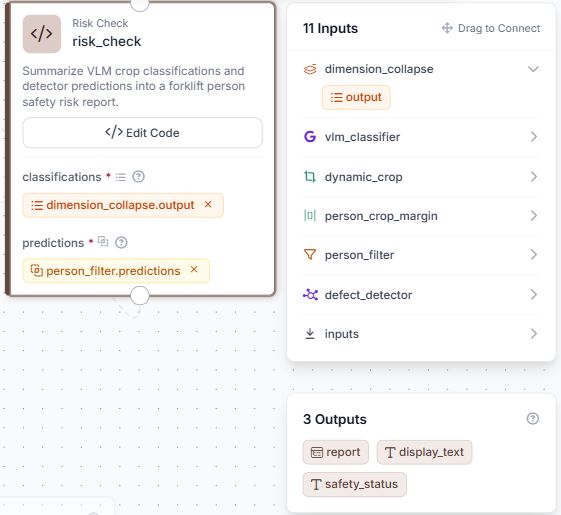Click the defect_detector model icon
This screenshot has height=515, width=561.
click(310, 295)
